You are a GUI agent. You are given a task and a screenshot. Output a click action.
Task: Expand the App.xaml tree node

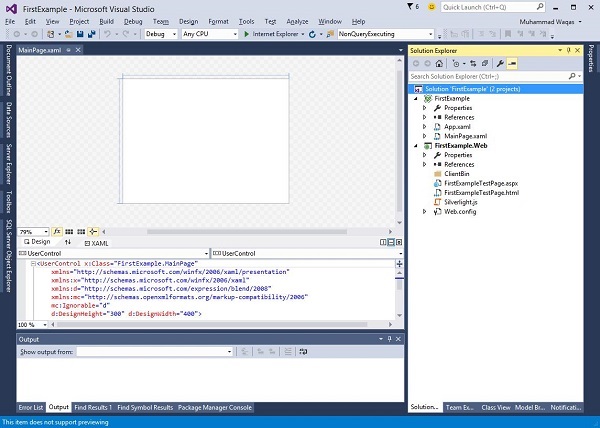(424, 127)
